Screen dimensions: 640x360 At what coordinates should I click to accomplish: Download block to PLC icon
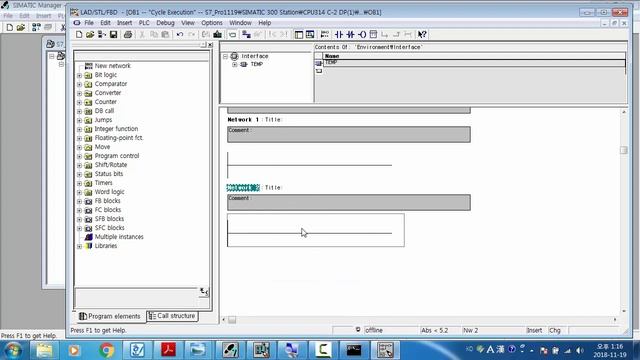pos(218,35)
